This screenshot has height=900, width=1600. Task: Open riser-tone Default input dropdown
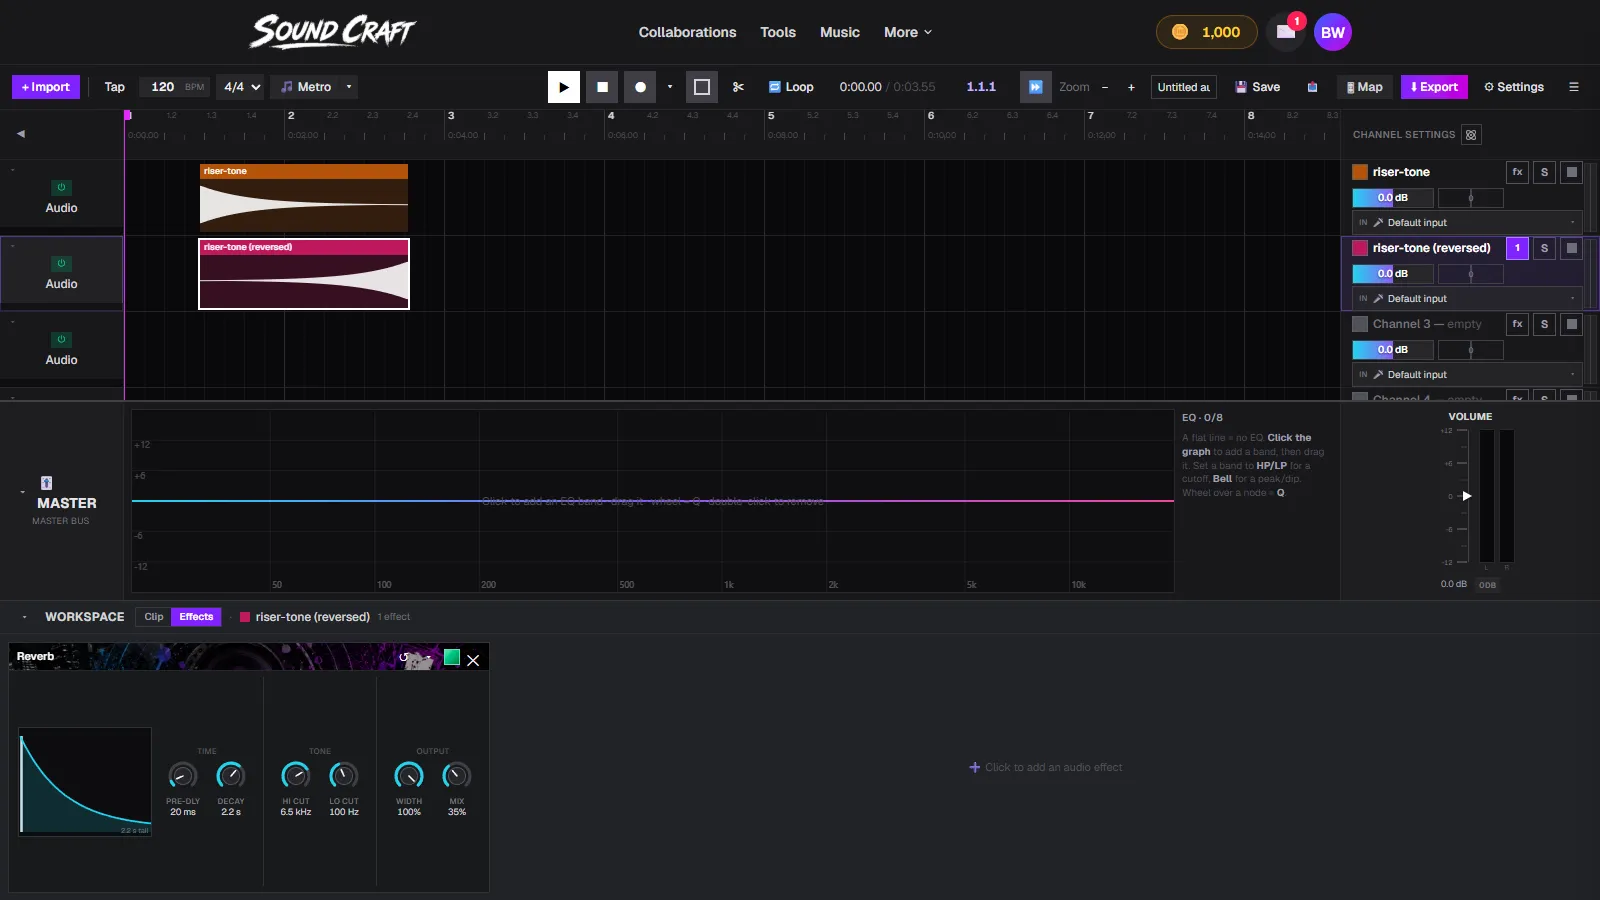(x=1467, y=223)
